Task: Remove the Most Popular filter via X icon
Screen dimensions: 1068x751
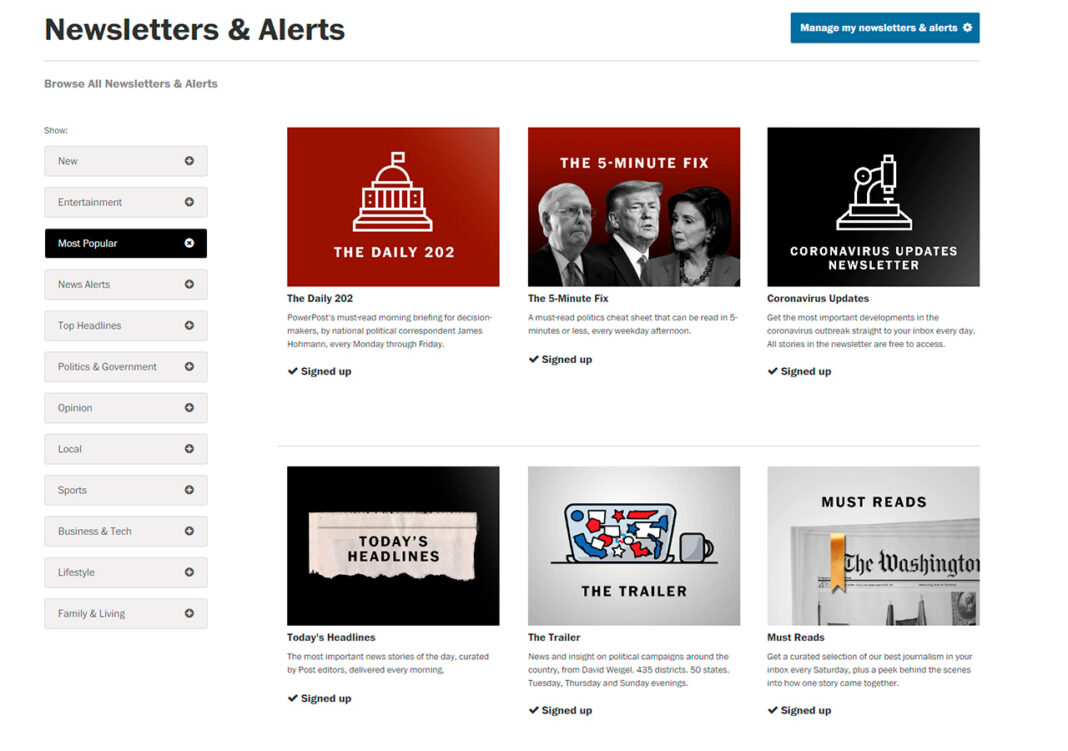Action: click(189, 243)
